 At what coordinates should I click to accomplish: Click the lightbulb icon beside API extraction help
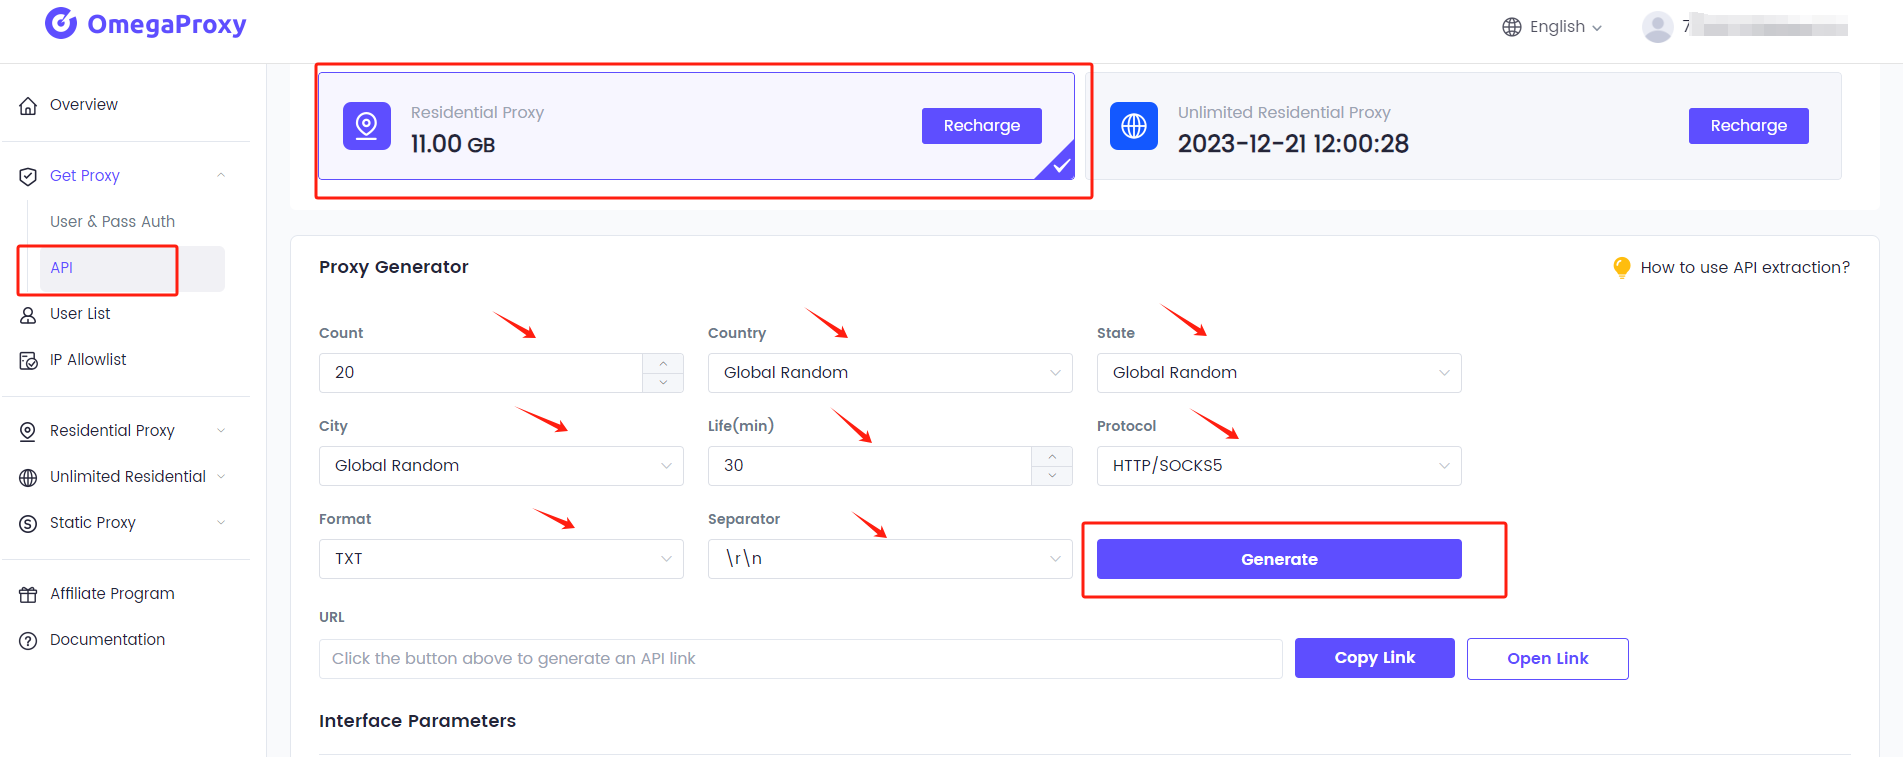coord(1622,268)
